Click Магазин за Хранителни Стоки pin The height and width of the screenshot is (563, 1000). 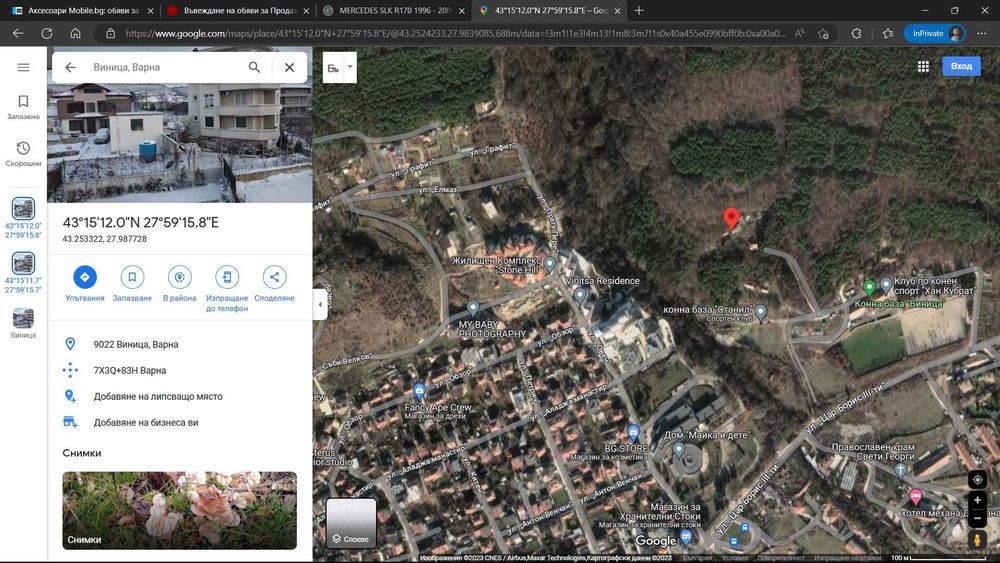[686, 537]
